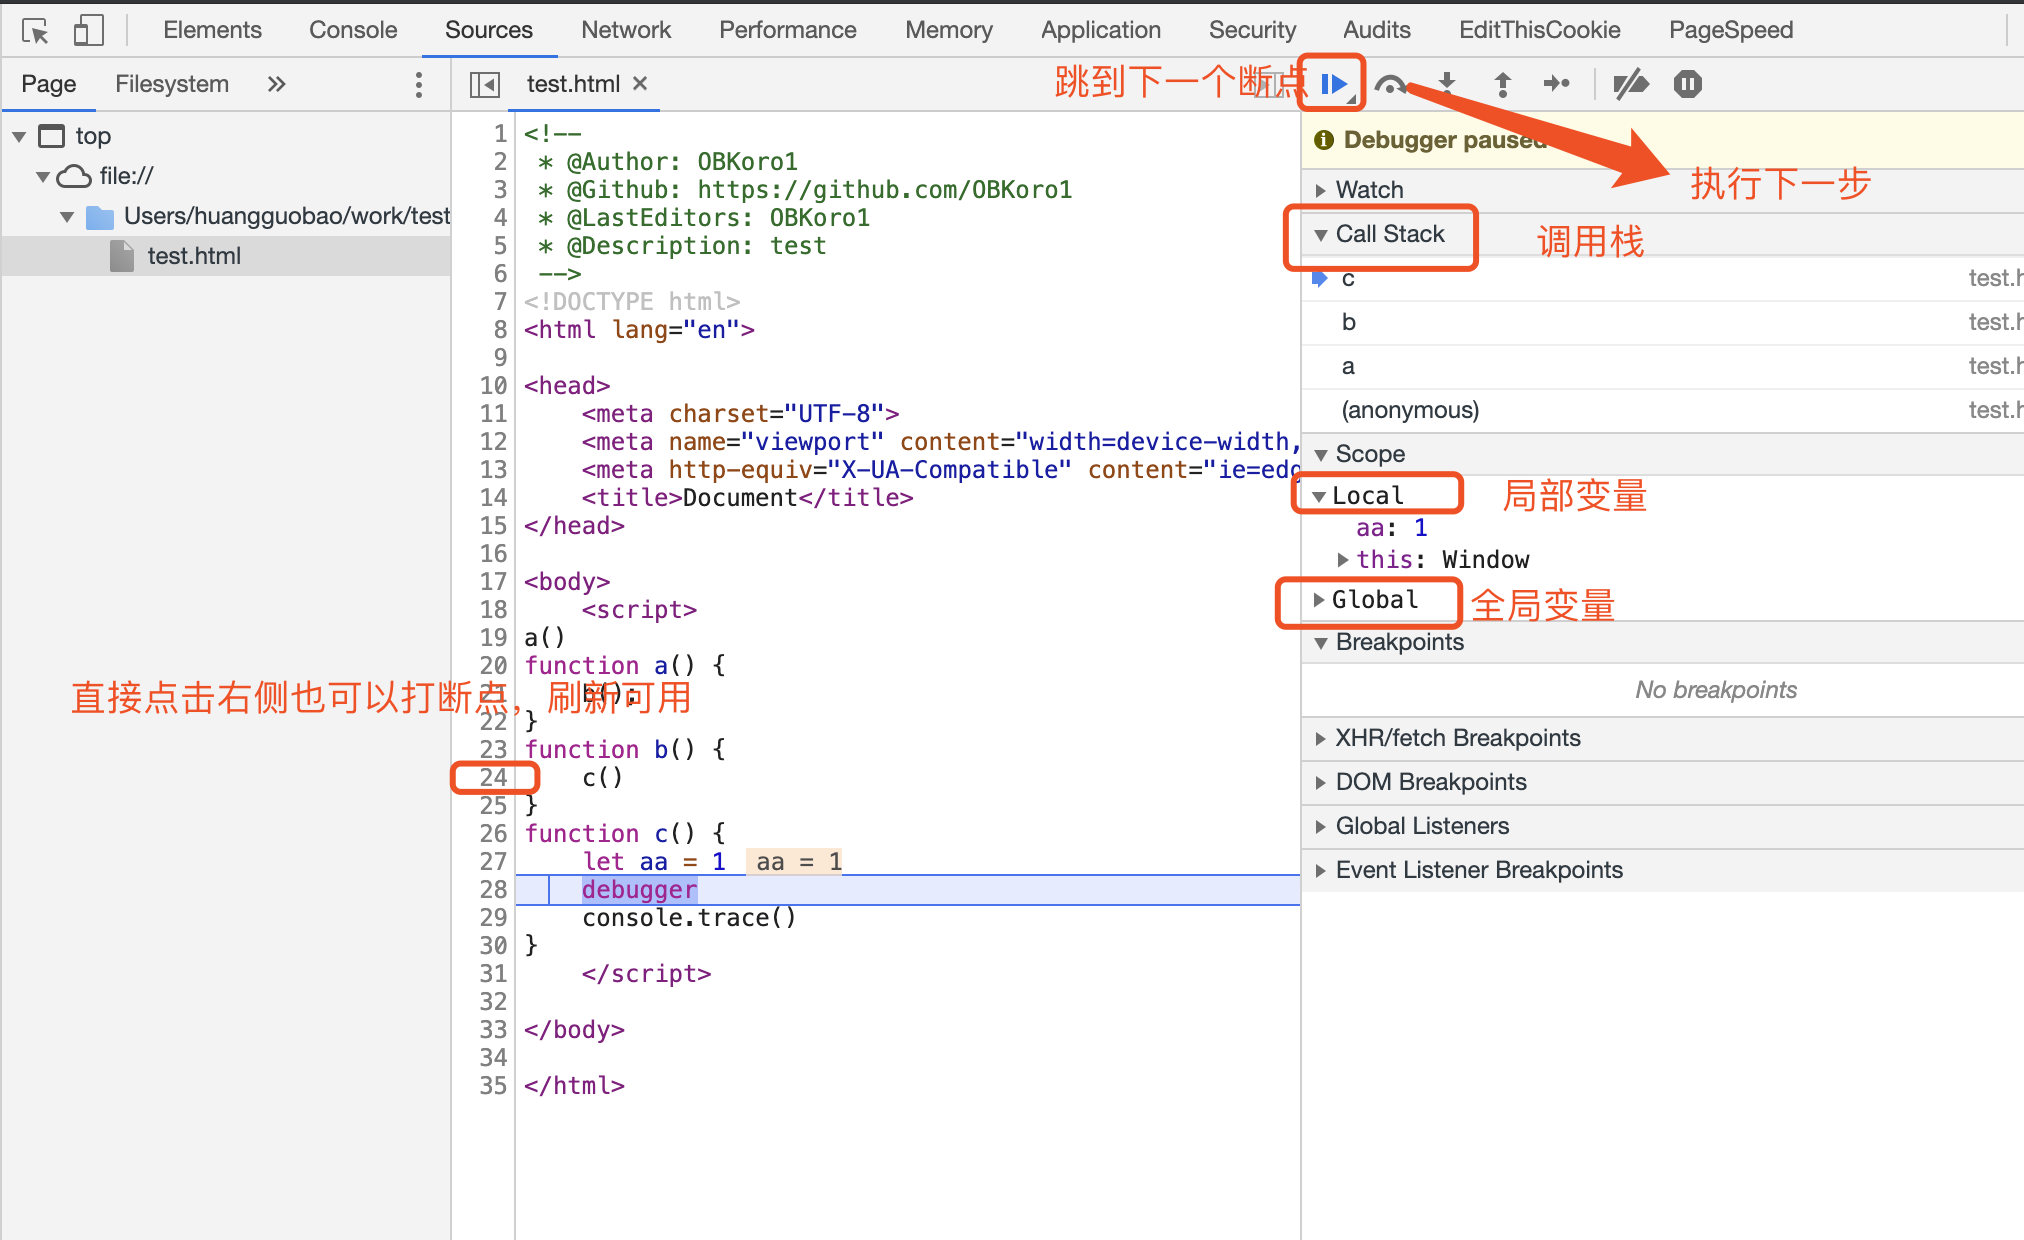The image size is (2024, 1240).
Task: Switch to the Performance tab
Action: click(788, 30)
